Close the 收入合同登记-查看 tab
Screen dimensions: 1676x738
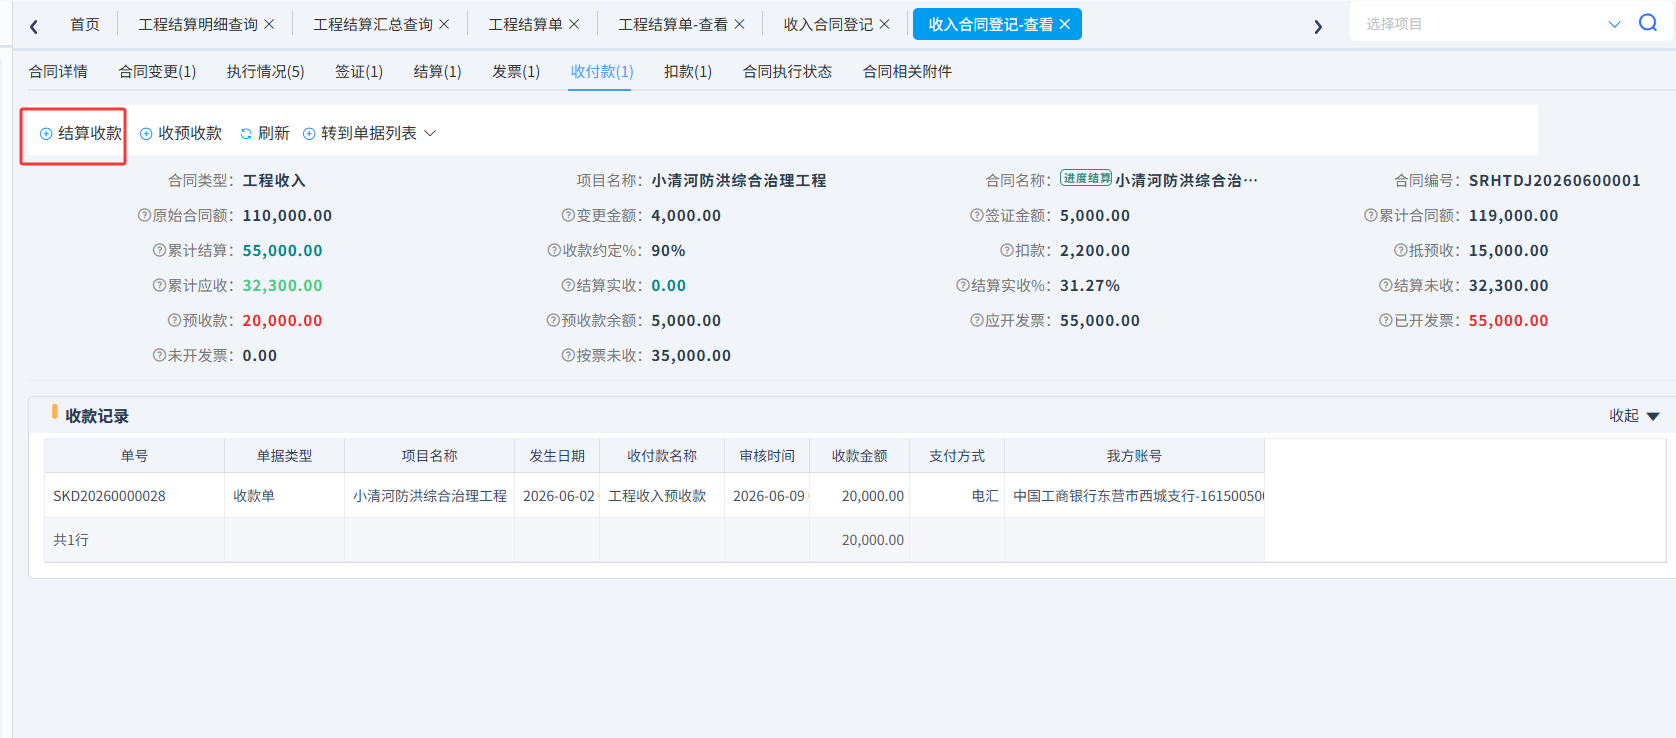1064,24
